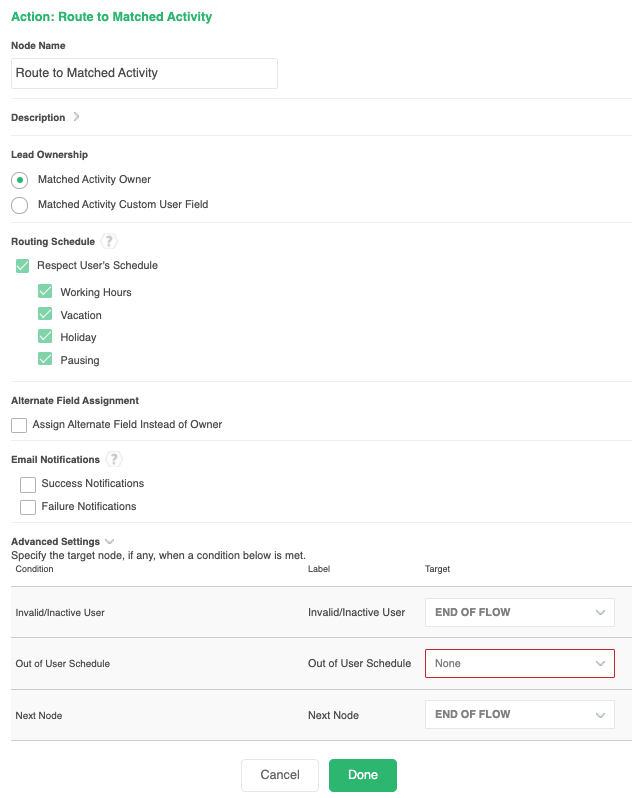
Task: Check the Failure Notifications box
Action: coord(28,507)
